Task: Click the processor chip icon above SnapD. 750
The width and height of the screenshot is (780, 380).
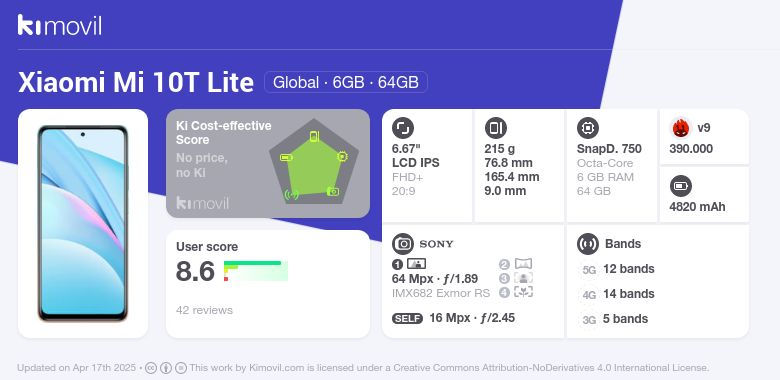Action: [x=588, y=128]
